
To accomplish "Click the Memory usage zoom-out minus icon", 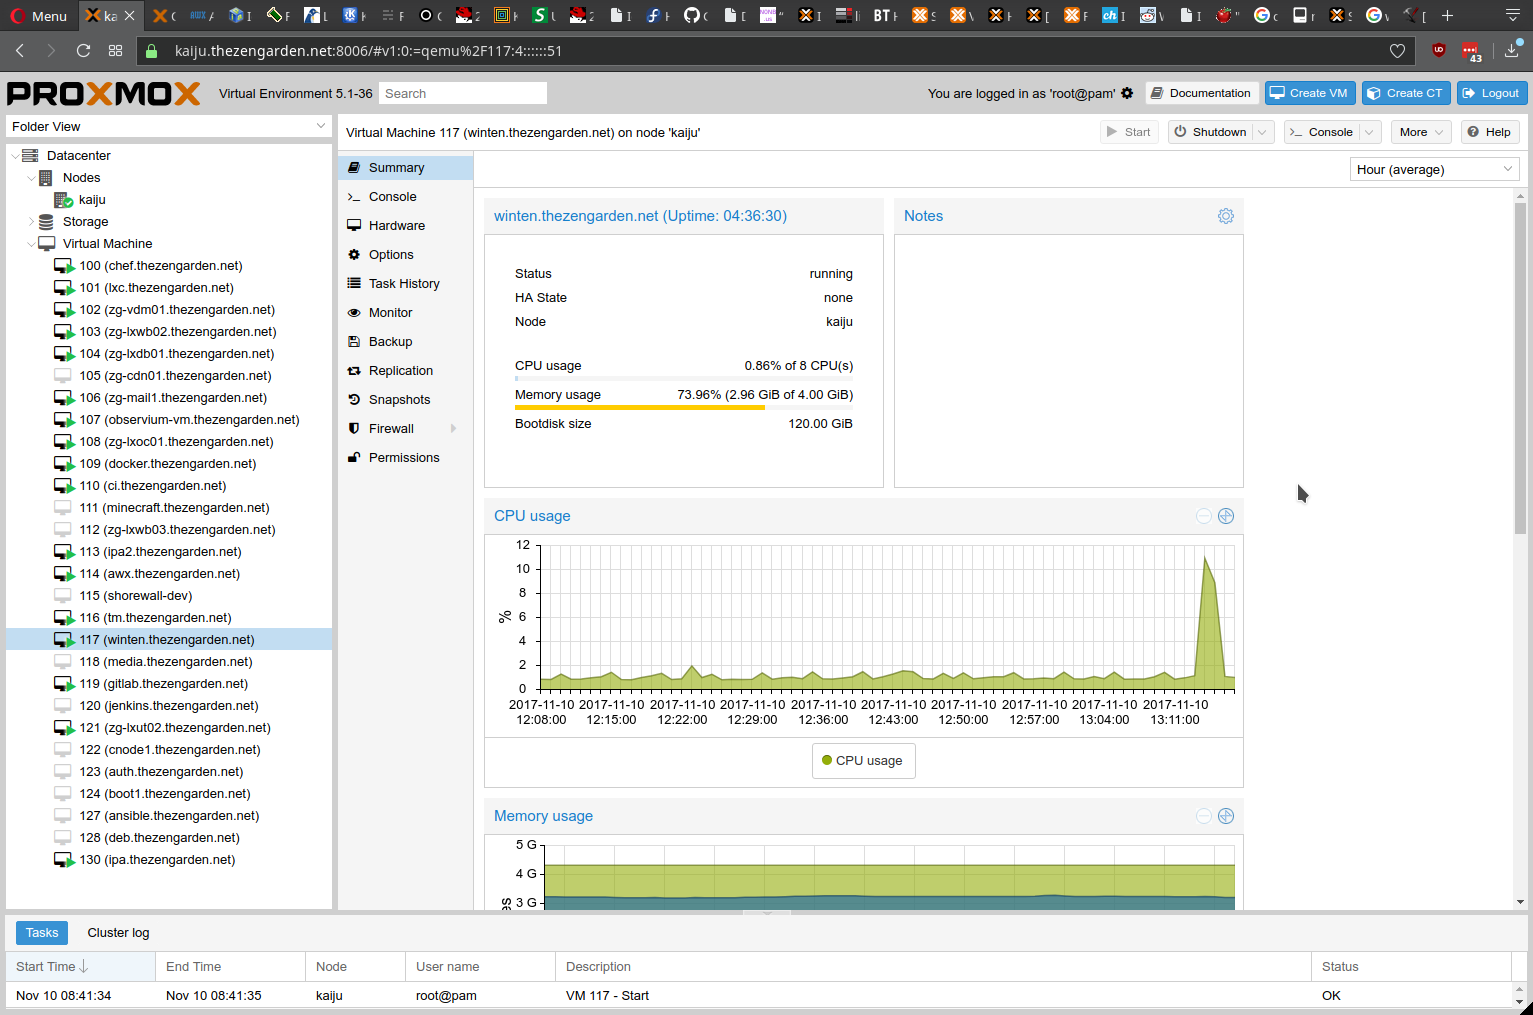I will click(1204, 816).
